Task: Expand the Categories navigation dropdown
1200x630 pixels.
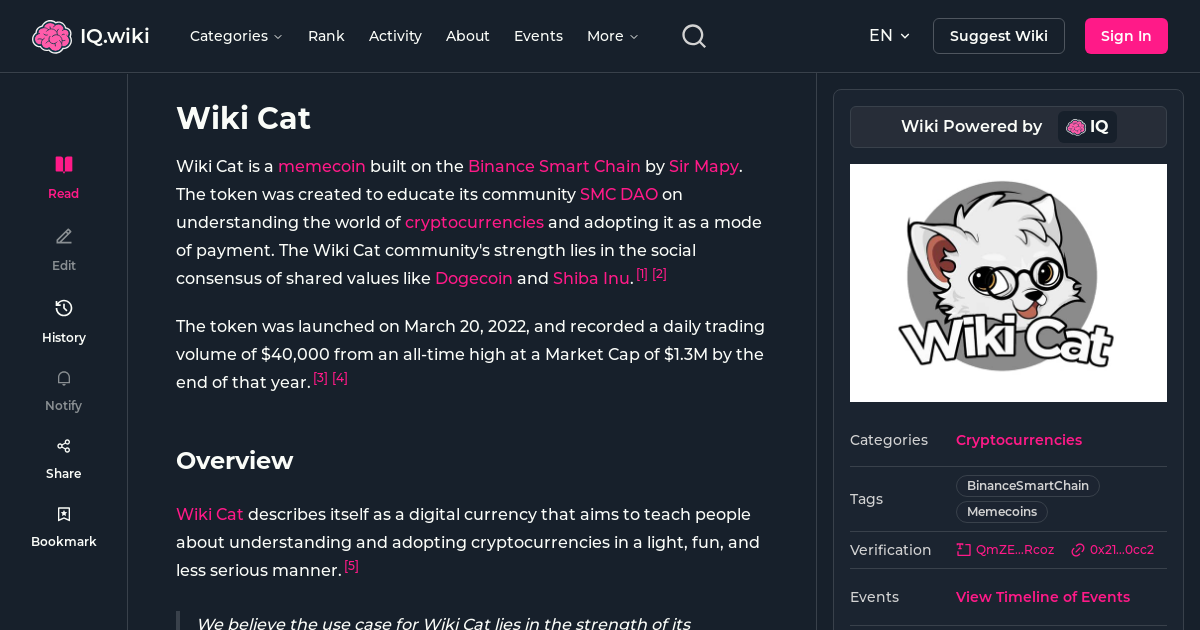Action: (x=236, y=36)
